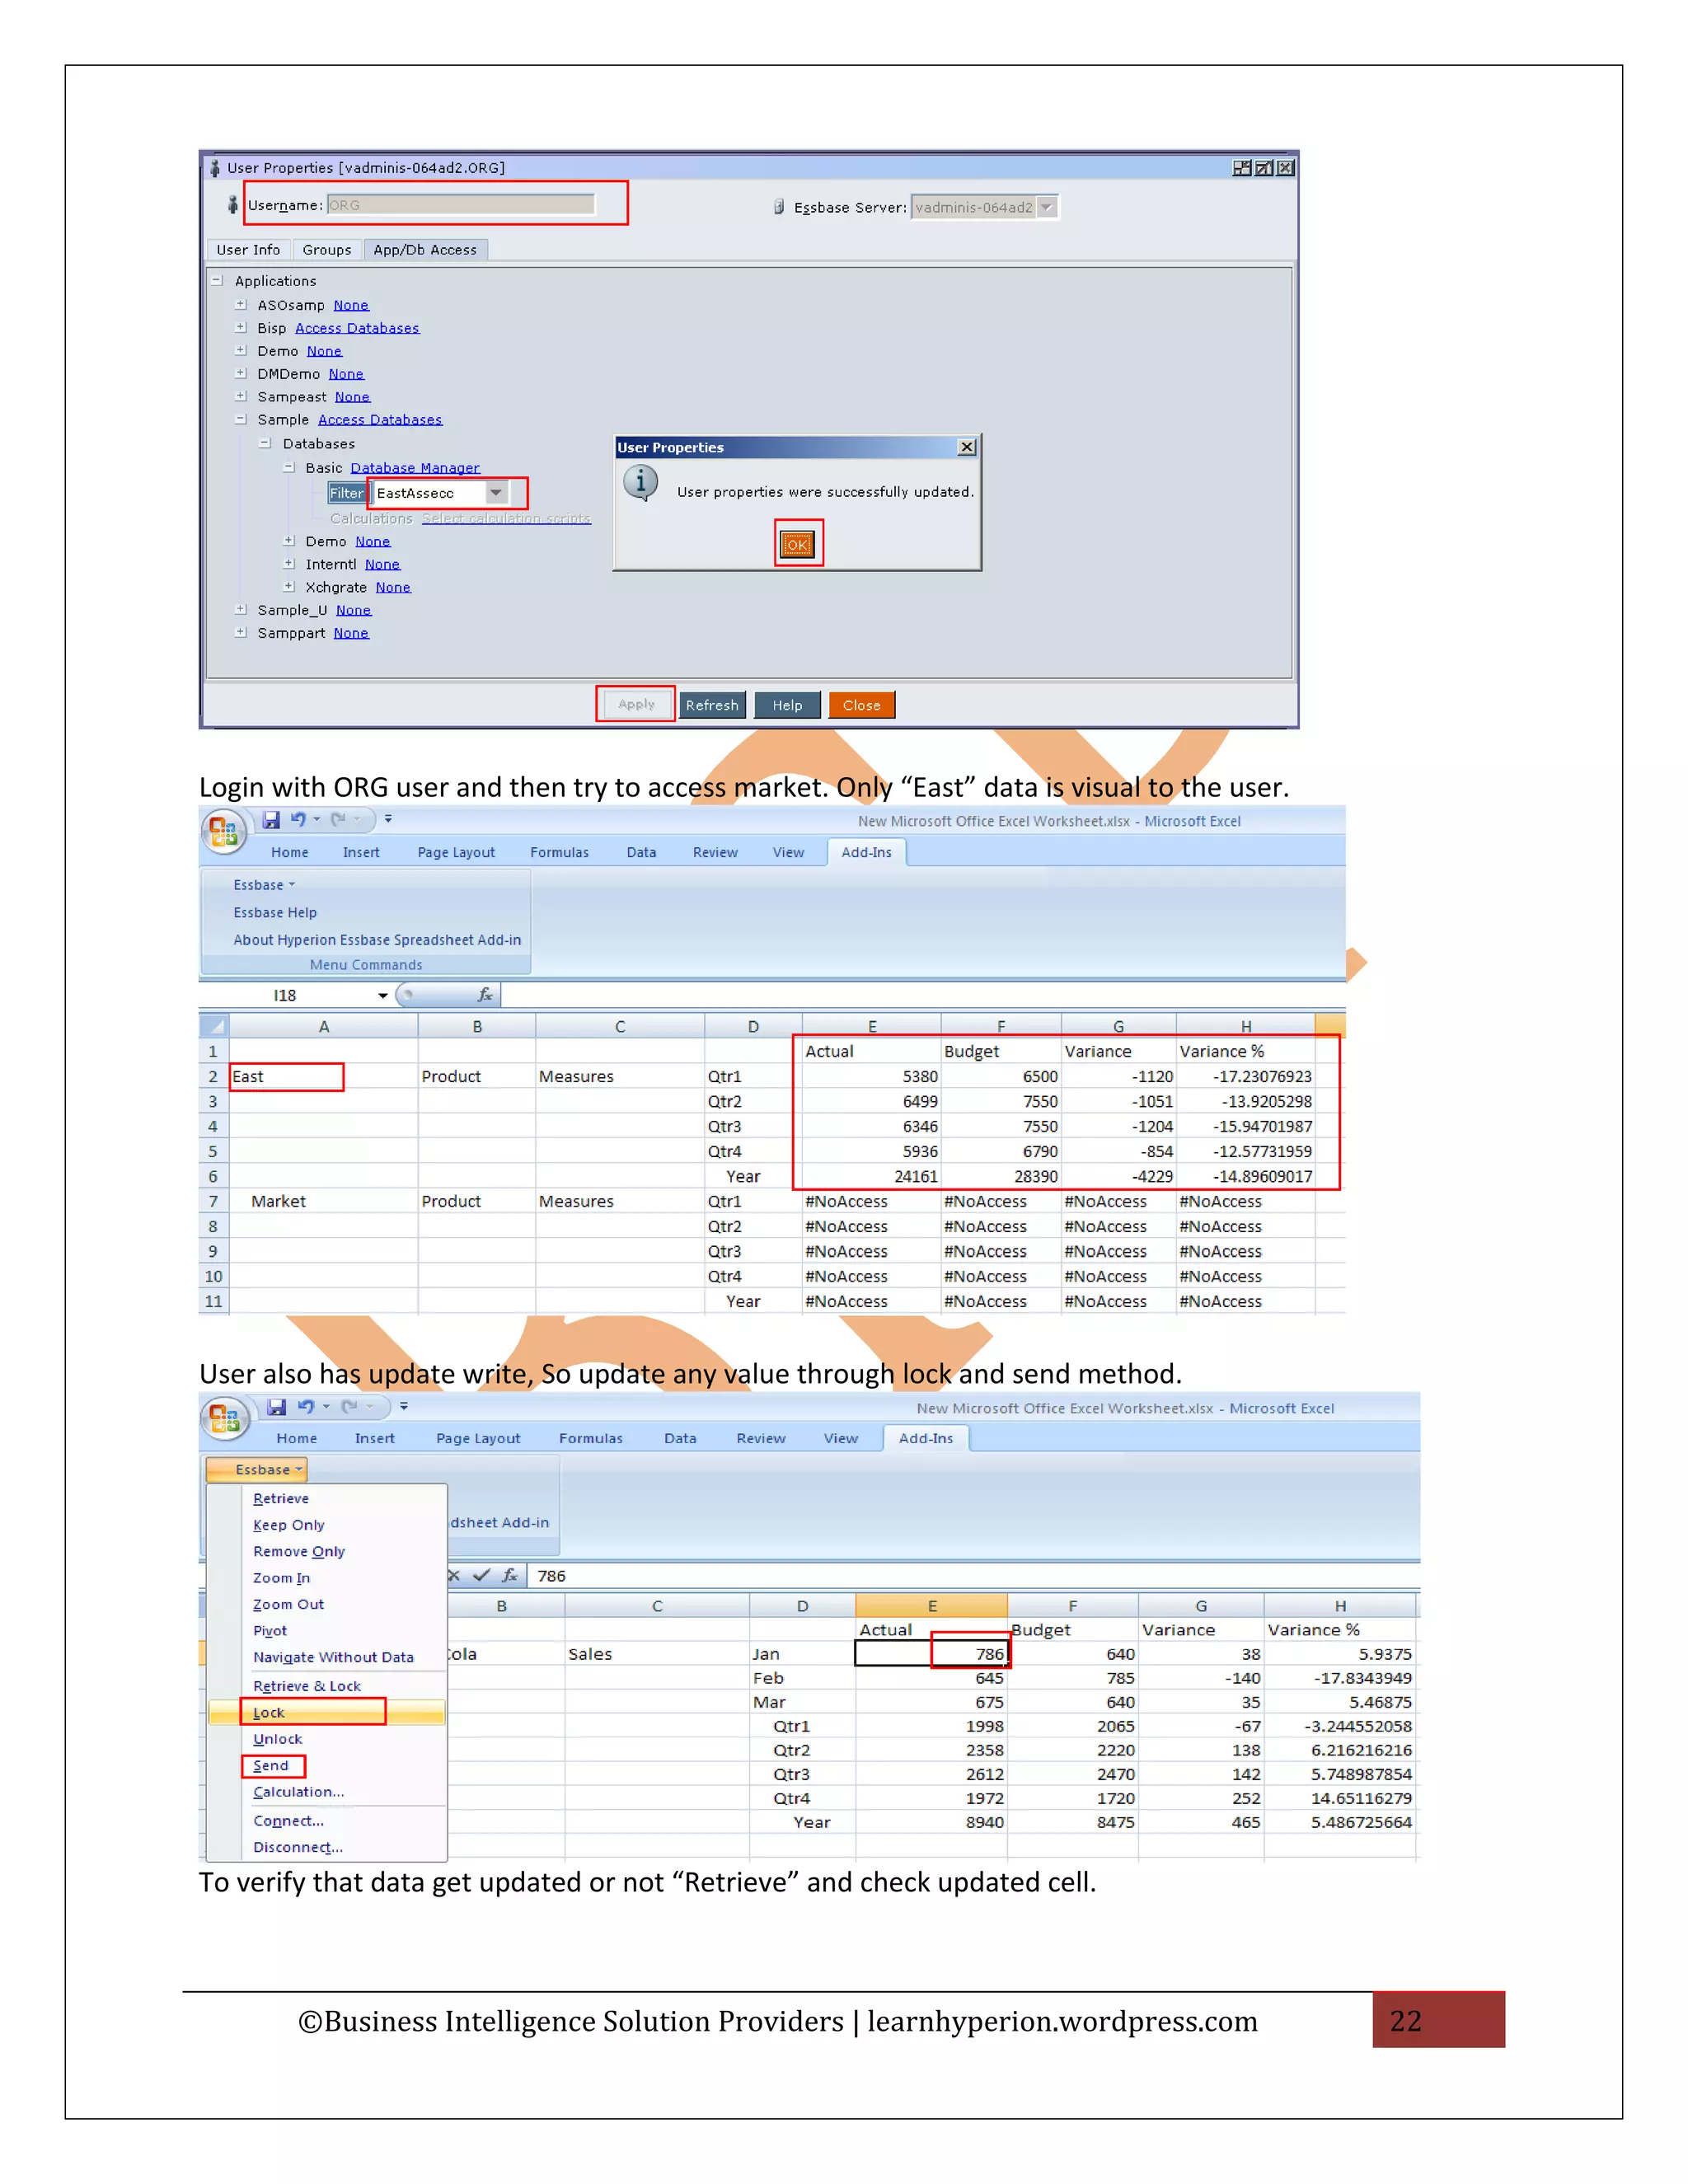Click Access Databases link next to Sample
Viewport: 1688px width, 2184px height.
tap(380, 420)
